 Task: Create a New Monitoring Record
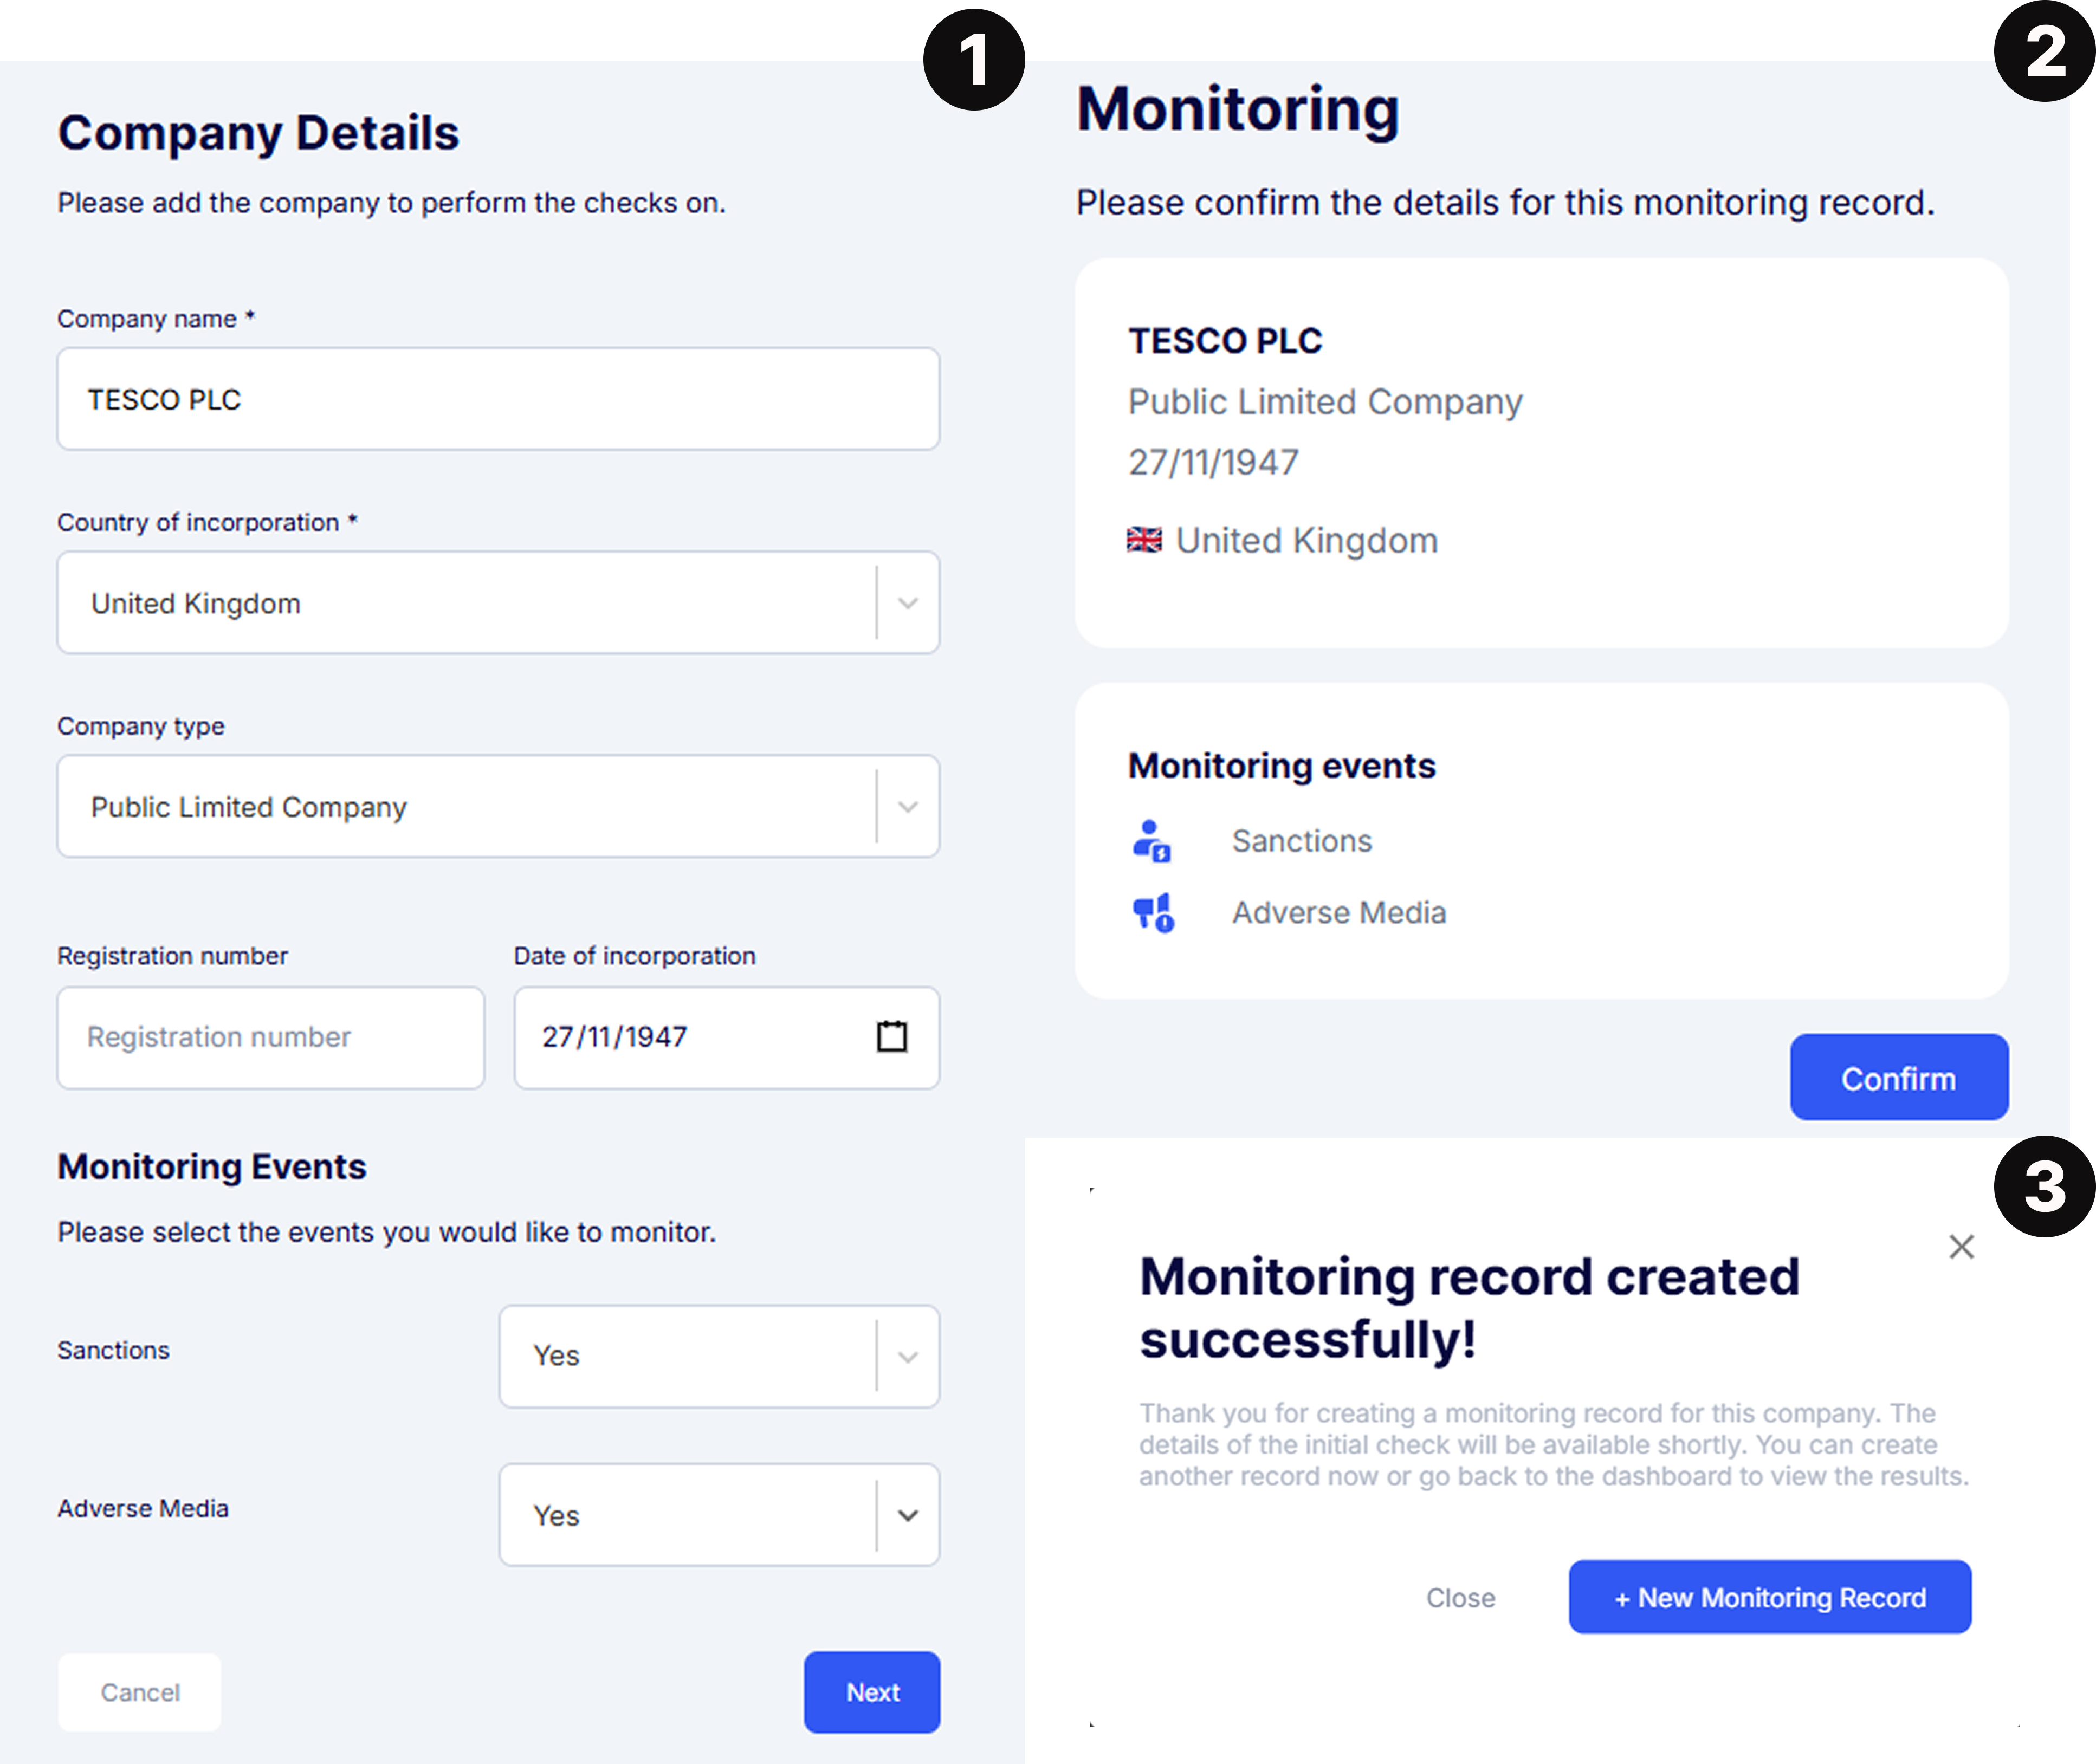[1770, 1597]
